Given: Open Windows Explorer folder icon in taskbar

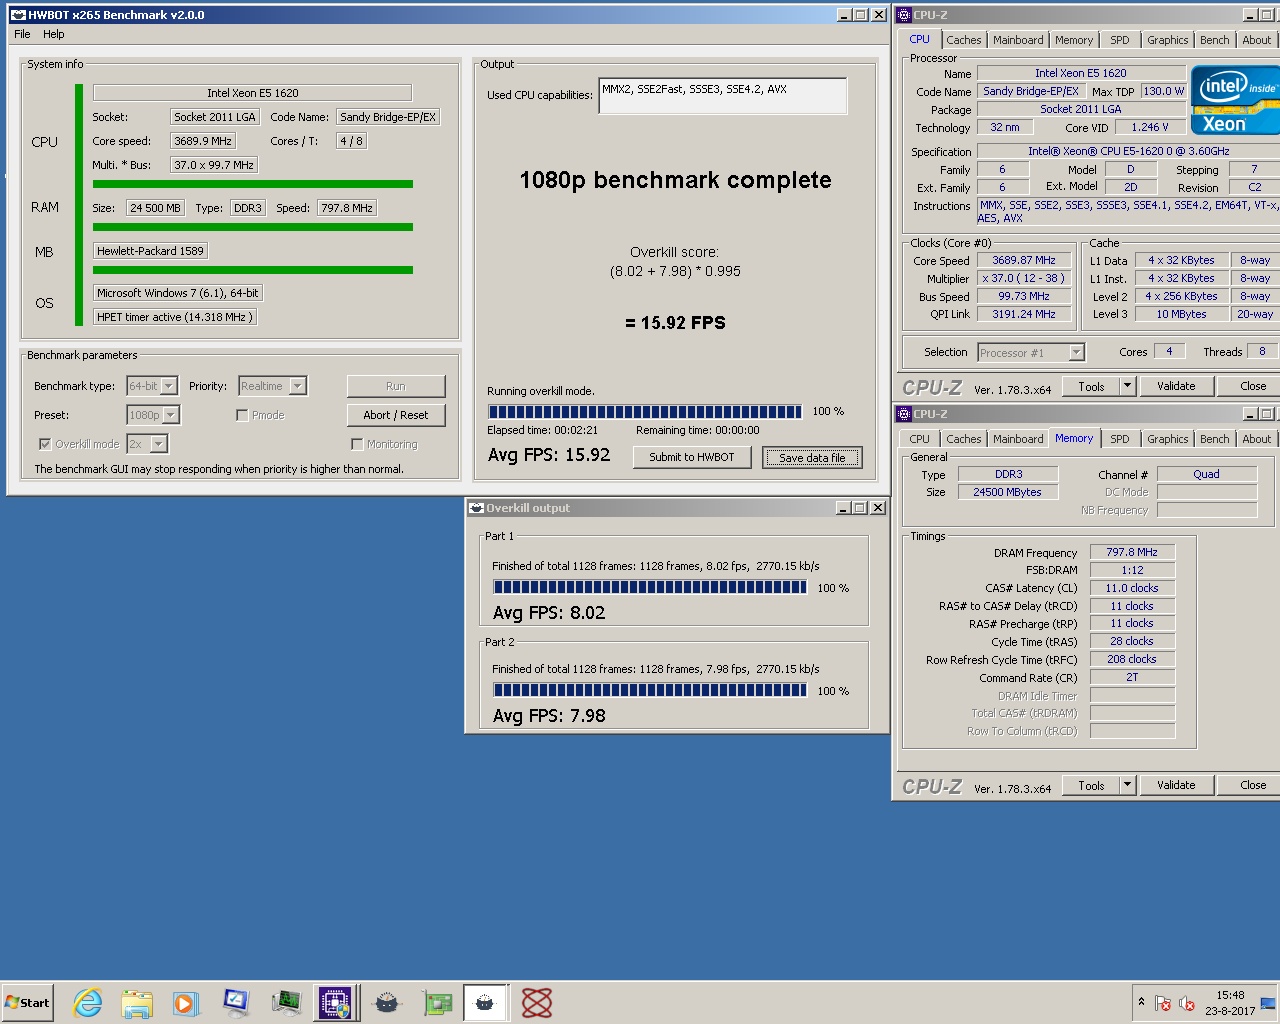Looking at the screenshot, I should (137, 1002).
